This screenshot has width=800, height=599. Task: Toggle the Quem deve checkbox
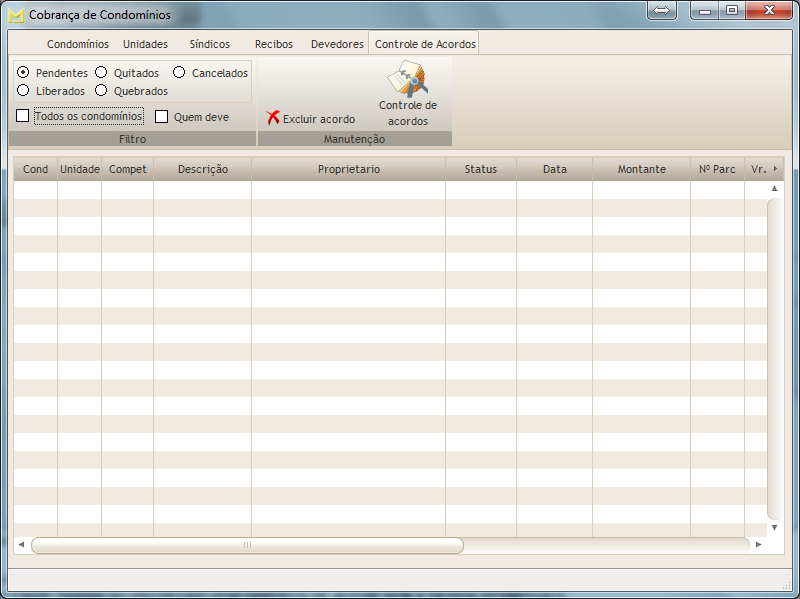click(161, 116)
